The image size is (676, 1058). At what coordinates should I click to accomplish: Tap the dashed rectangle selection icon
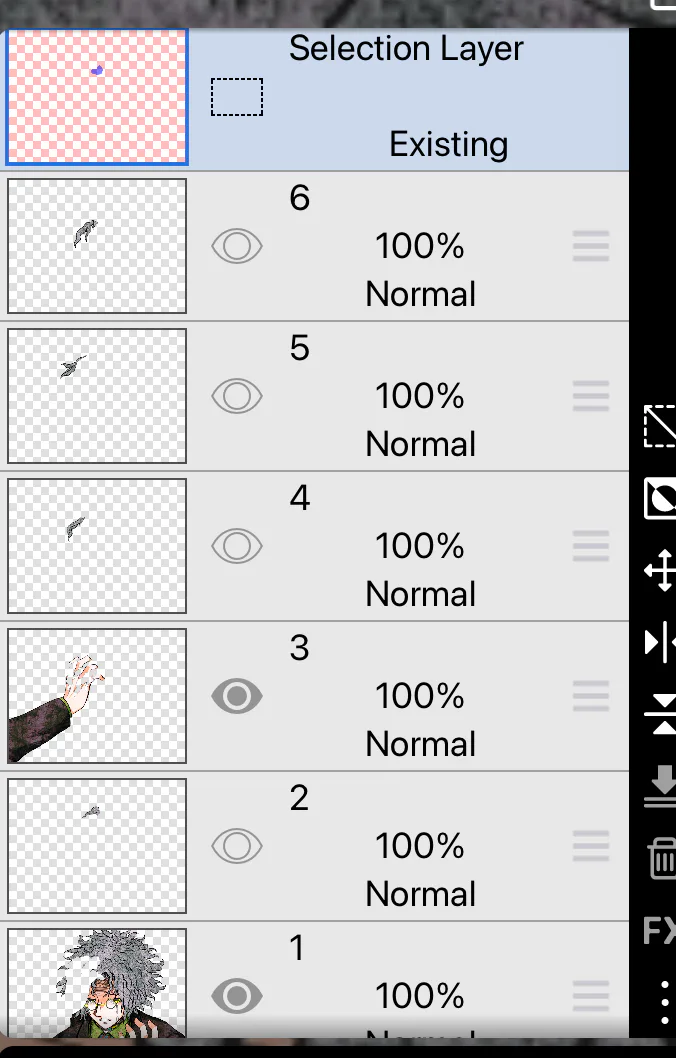tap(237, 97)
